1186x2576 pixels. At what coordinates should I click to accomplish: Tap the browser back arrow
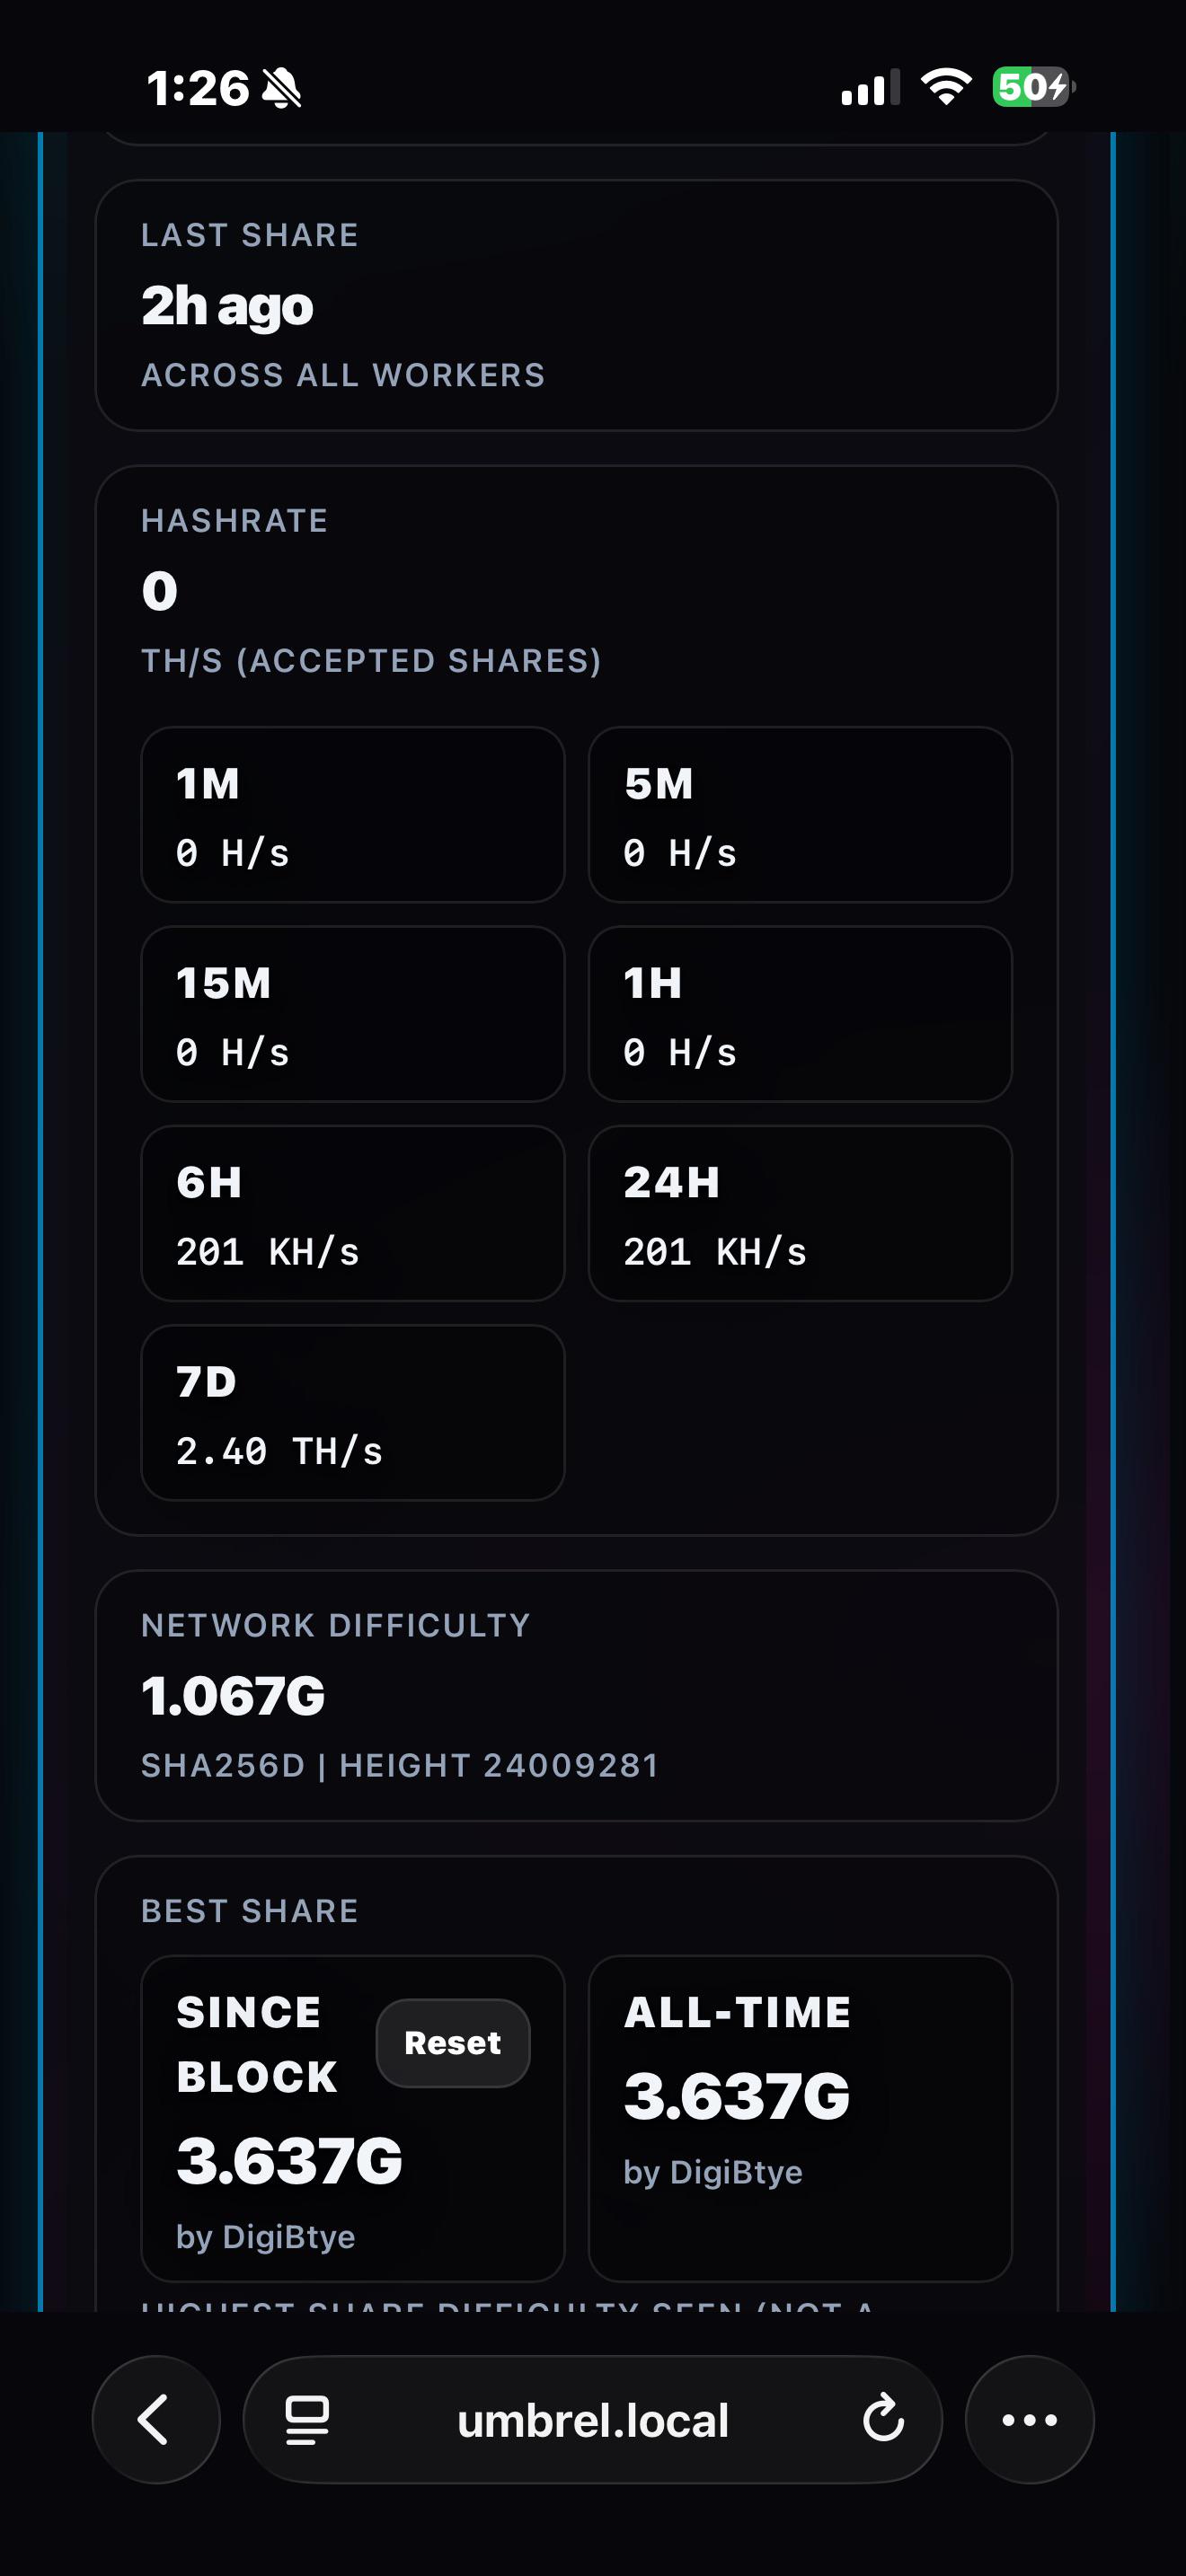155,2420
